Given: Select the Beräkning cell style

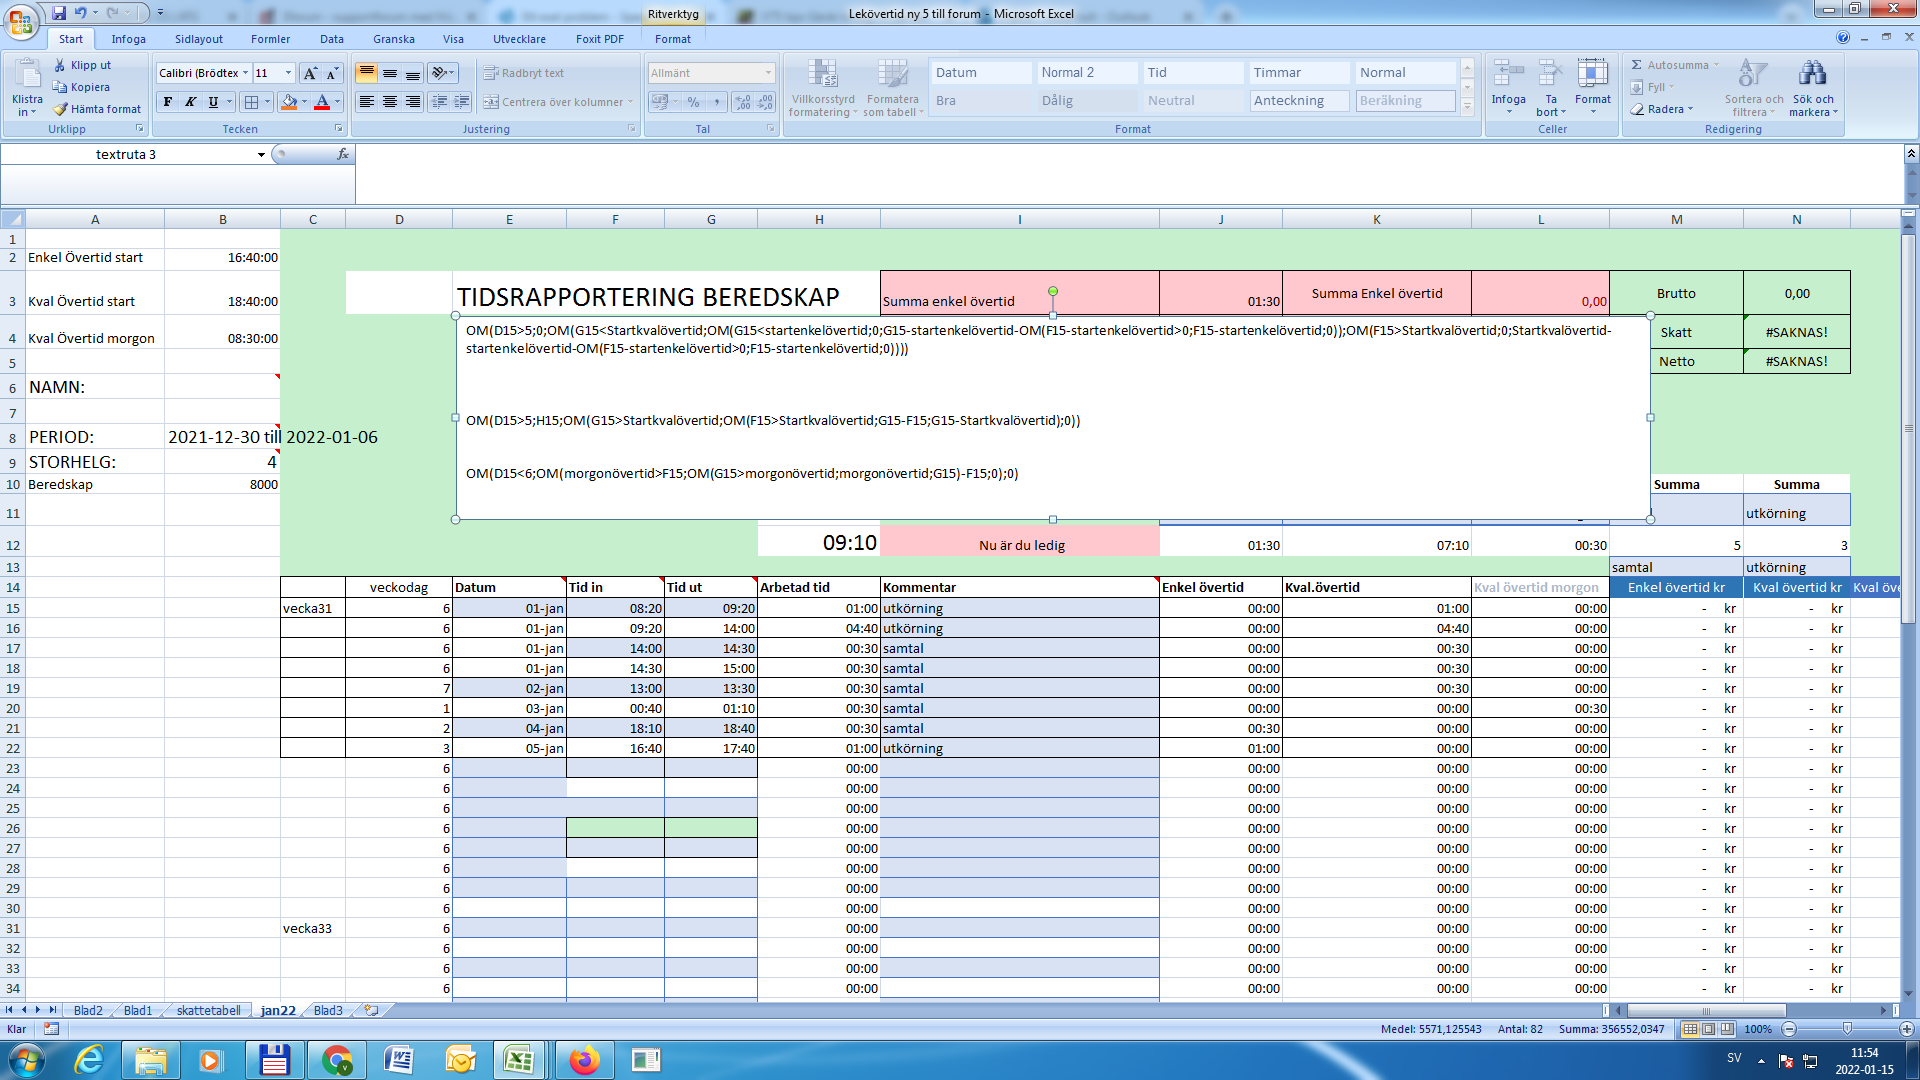Looking at the screenshot, I should (x=1404, y=101).
